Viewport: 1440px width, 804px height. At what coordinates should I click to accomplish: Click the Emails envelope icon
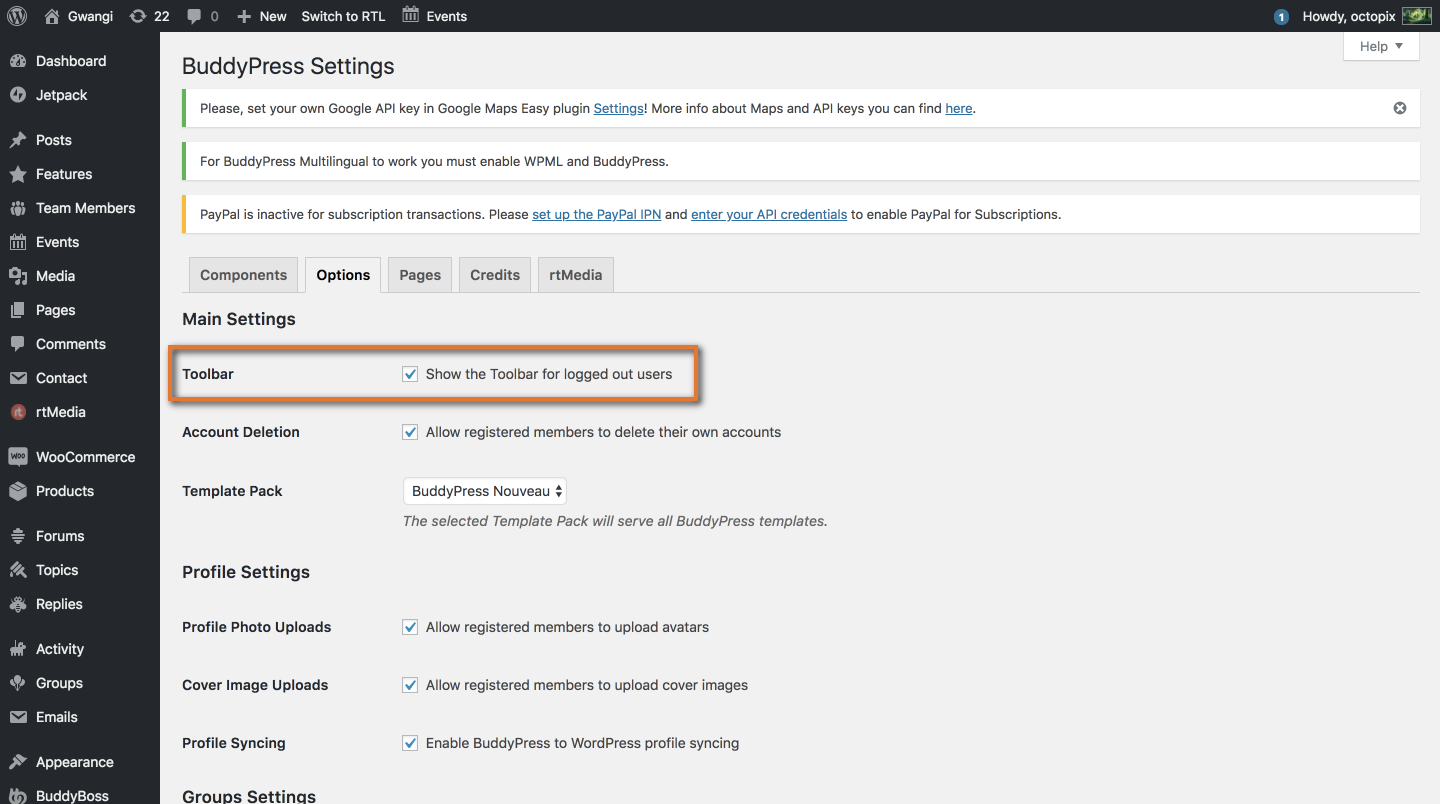18,717
